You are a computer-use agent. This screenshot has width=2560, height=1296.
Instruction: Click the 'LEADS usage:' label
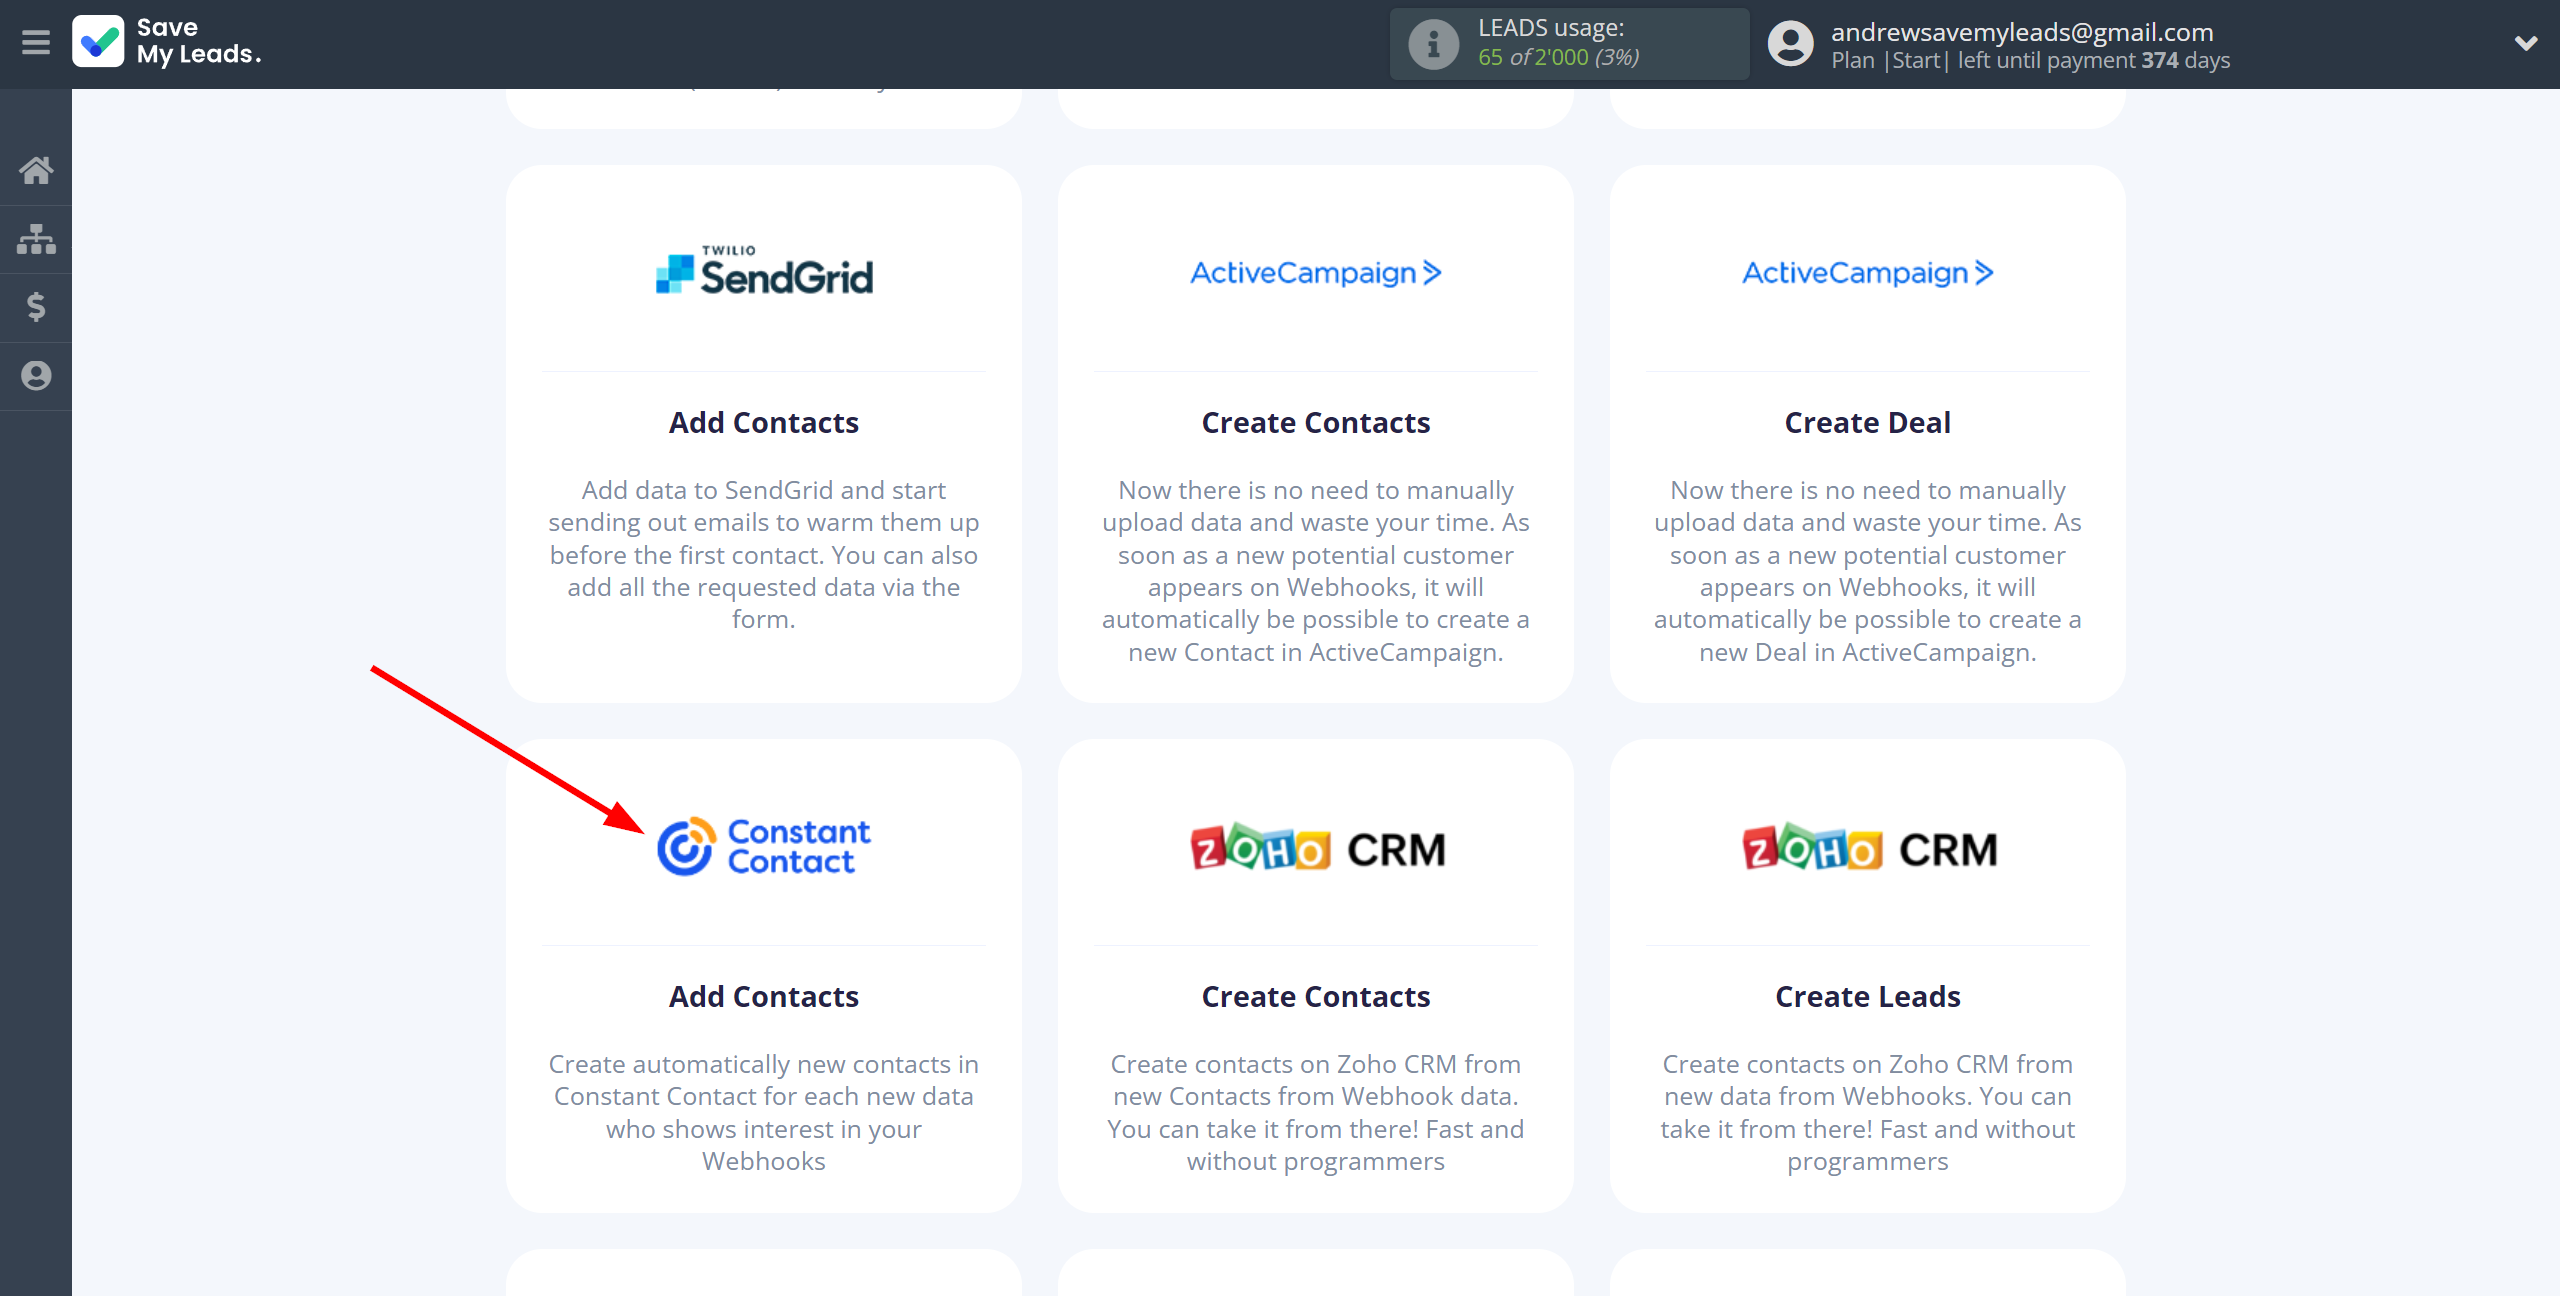(x=1551, y=28)
